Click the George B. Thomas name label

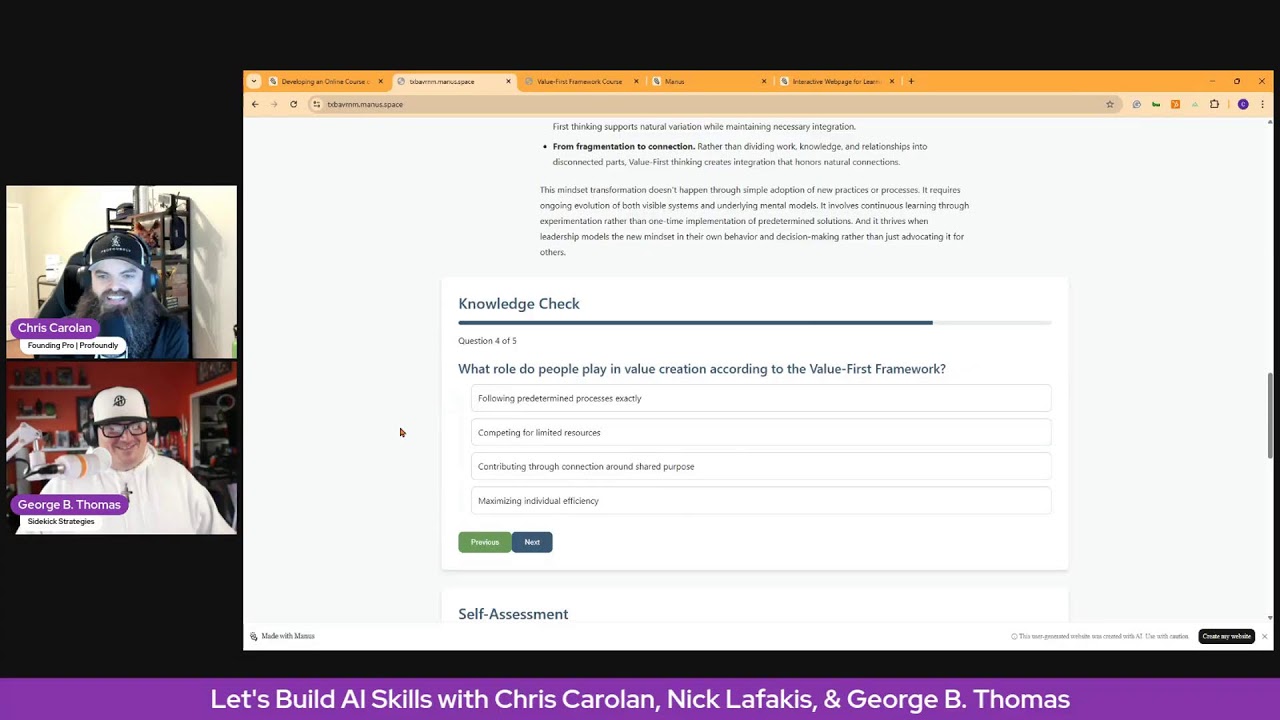(69, 505)
